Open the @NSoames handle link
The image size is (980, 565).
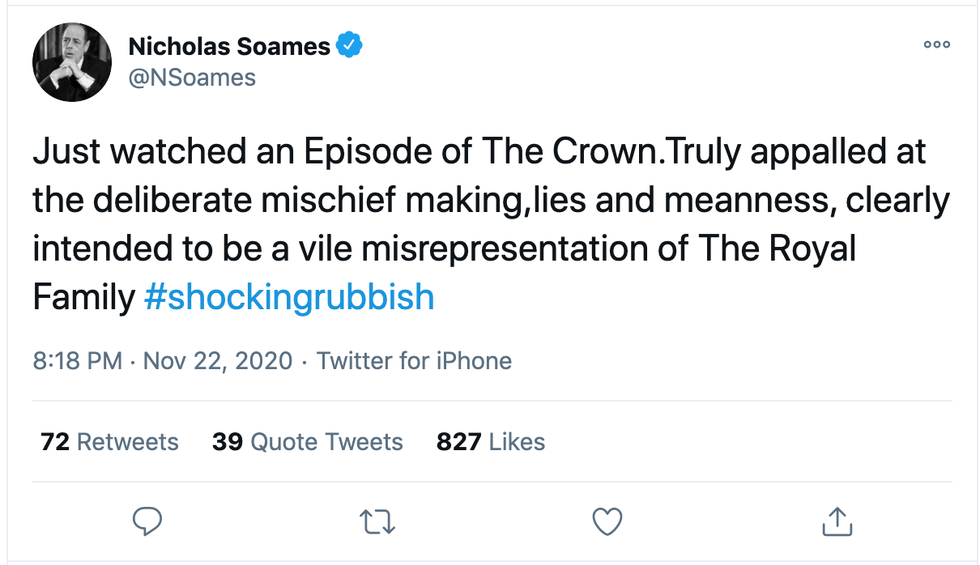[x=192, y=77]
